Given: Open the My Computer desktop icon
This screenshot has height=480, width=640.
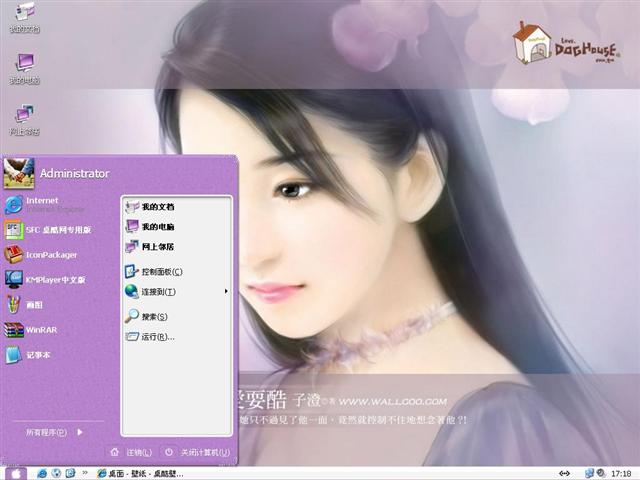Looking at the screenshot, I should tap(24, 69).
